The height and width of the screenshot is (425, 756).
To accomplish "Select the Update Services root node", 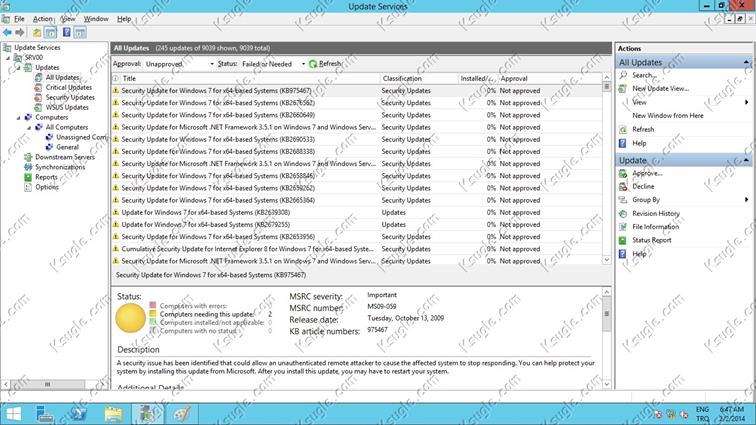I will [x=37, y=47].
